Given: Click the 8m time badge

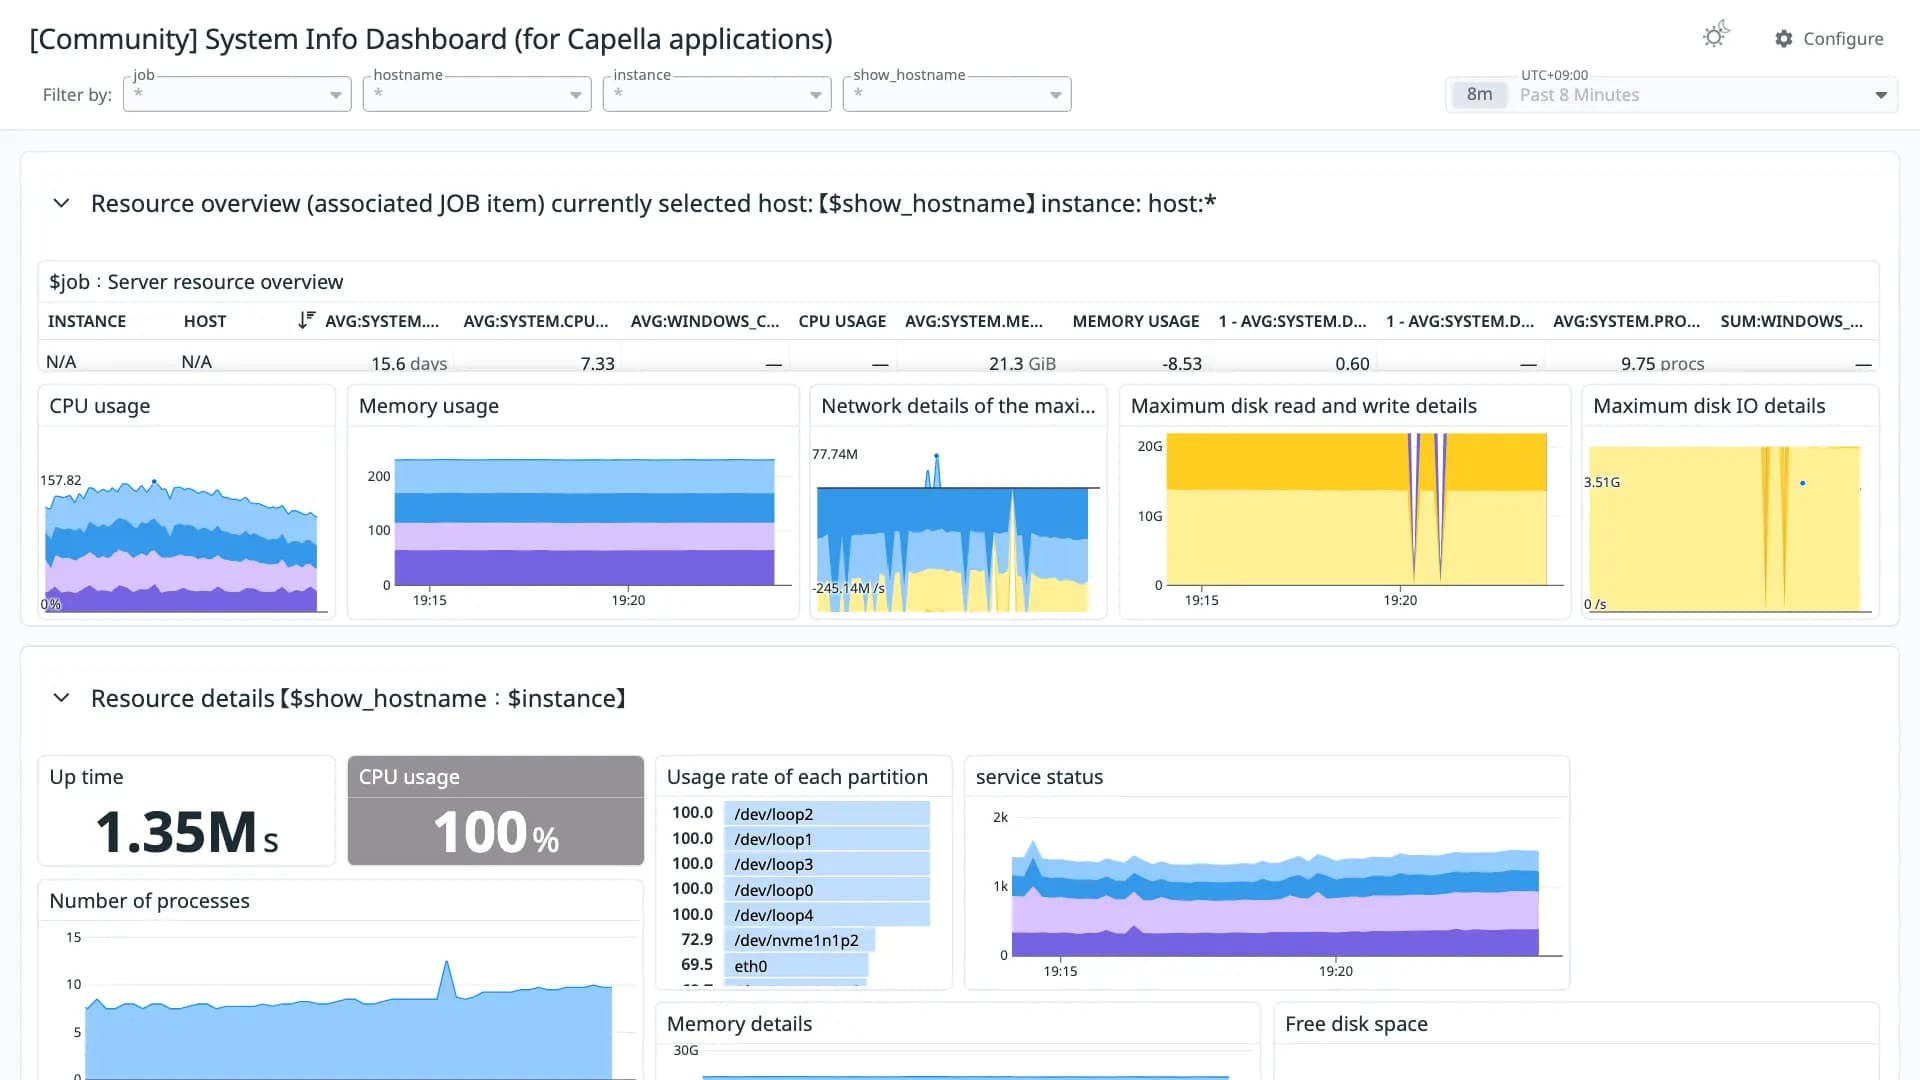Looking at the screenshot, I should 1479,94.
